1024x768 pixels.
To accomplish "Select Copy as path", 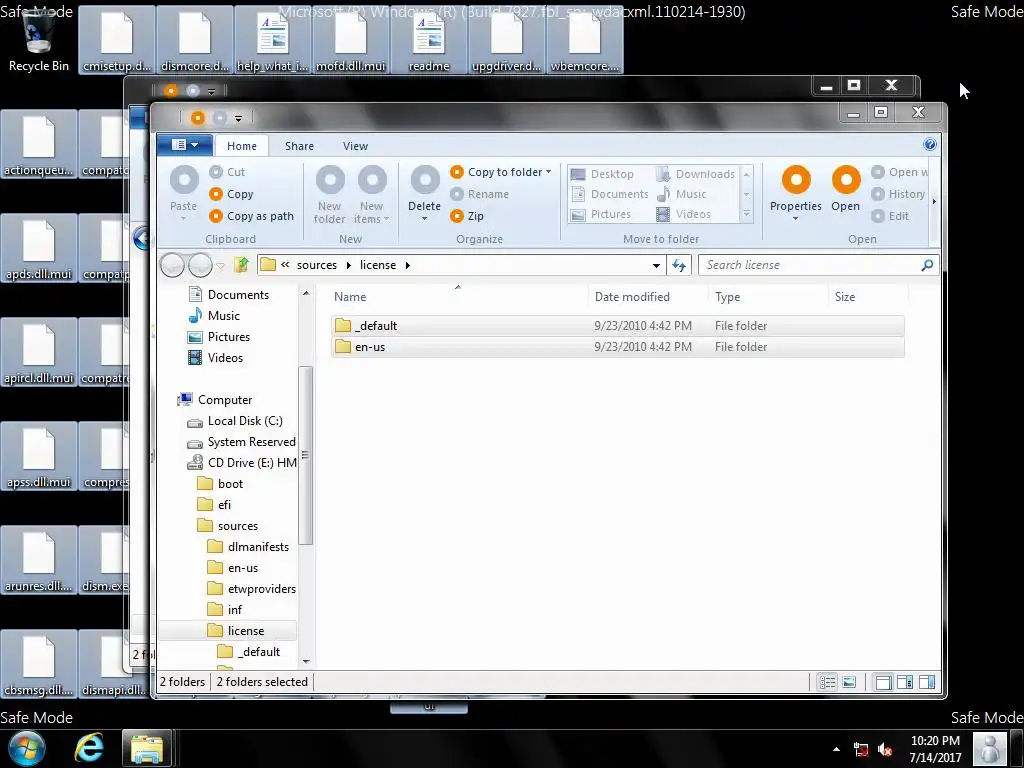I will 251,216.
